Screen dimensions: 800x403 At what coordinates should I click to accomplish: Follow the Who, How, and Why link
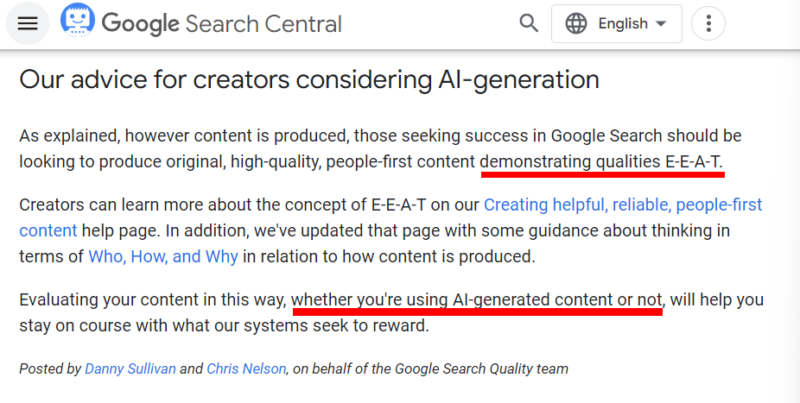[163, 256]
